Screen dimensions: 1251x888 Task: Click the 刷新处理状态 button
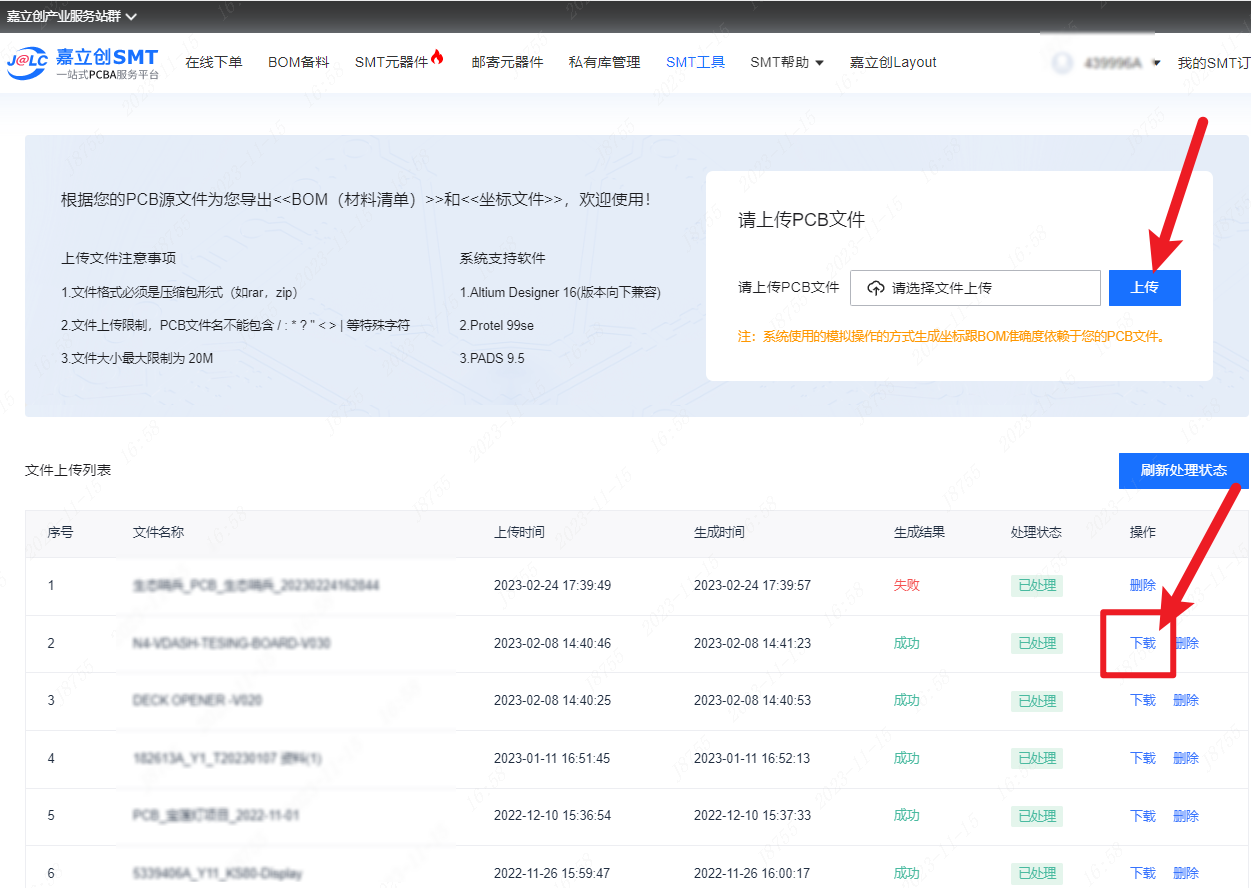pyautogui.click(x=1183, y=470)
